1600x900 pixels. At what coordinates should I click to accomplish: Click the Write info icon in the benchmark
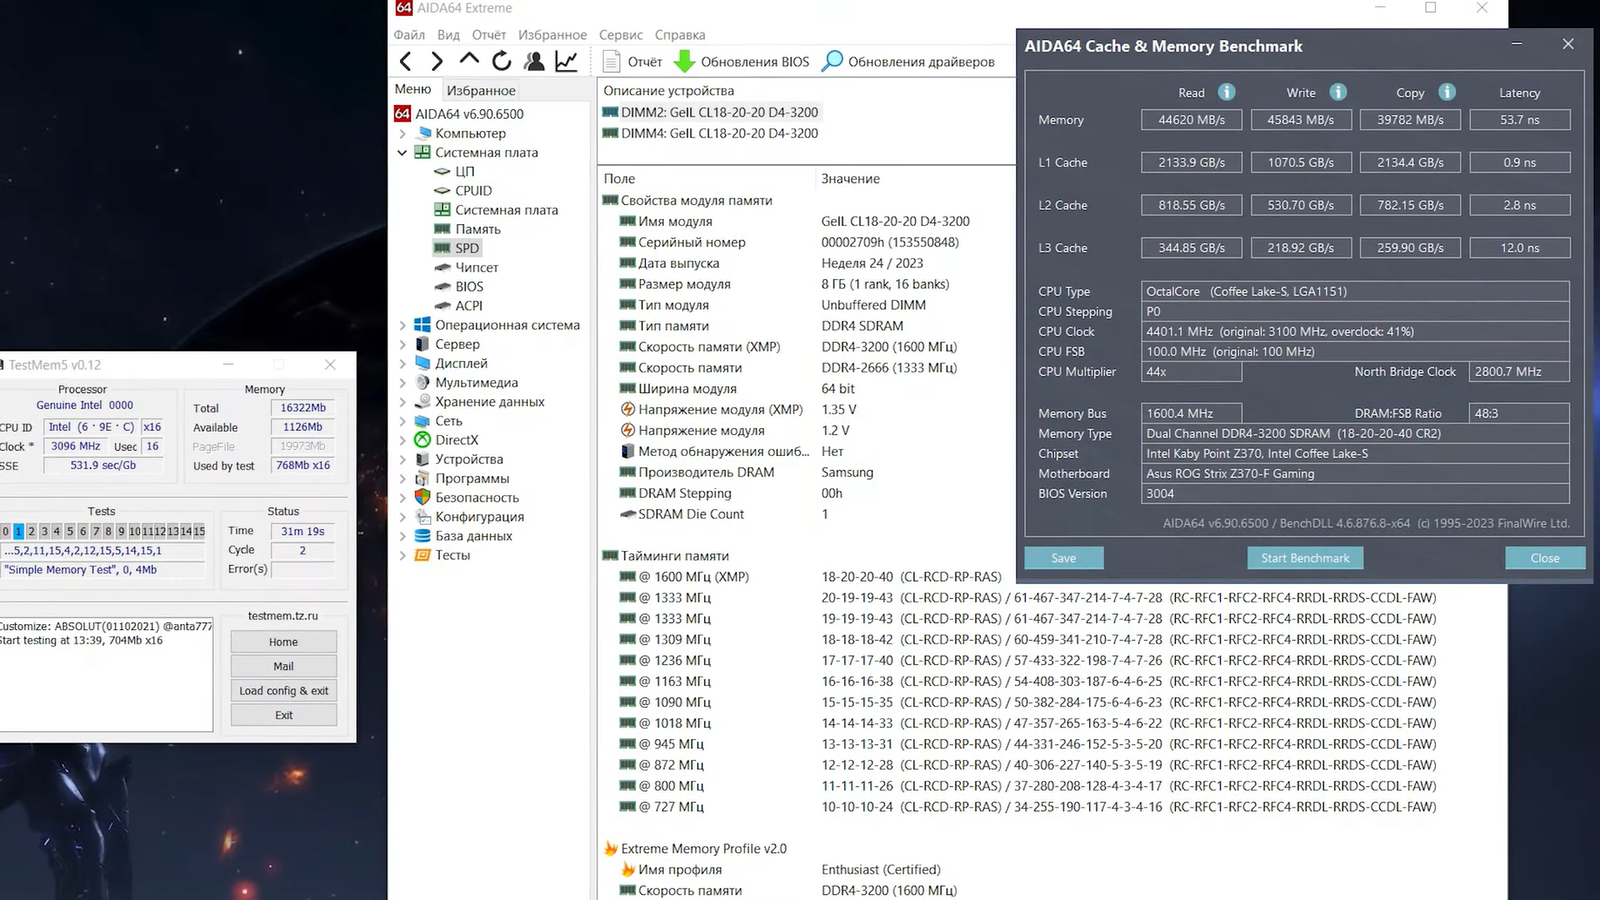(x=1338, y=92)
